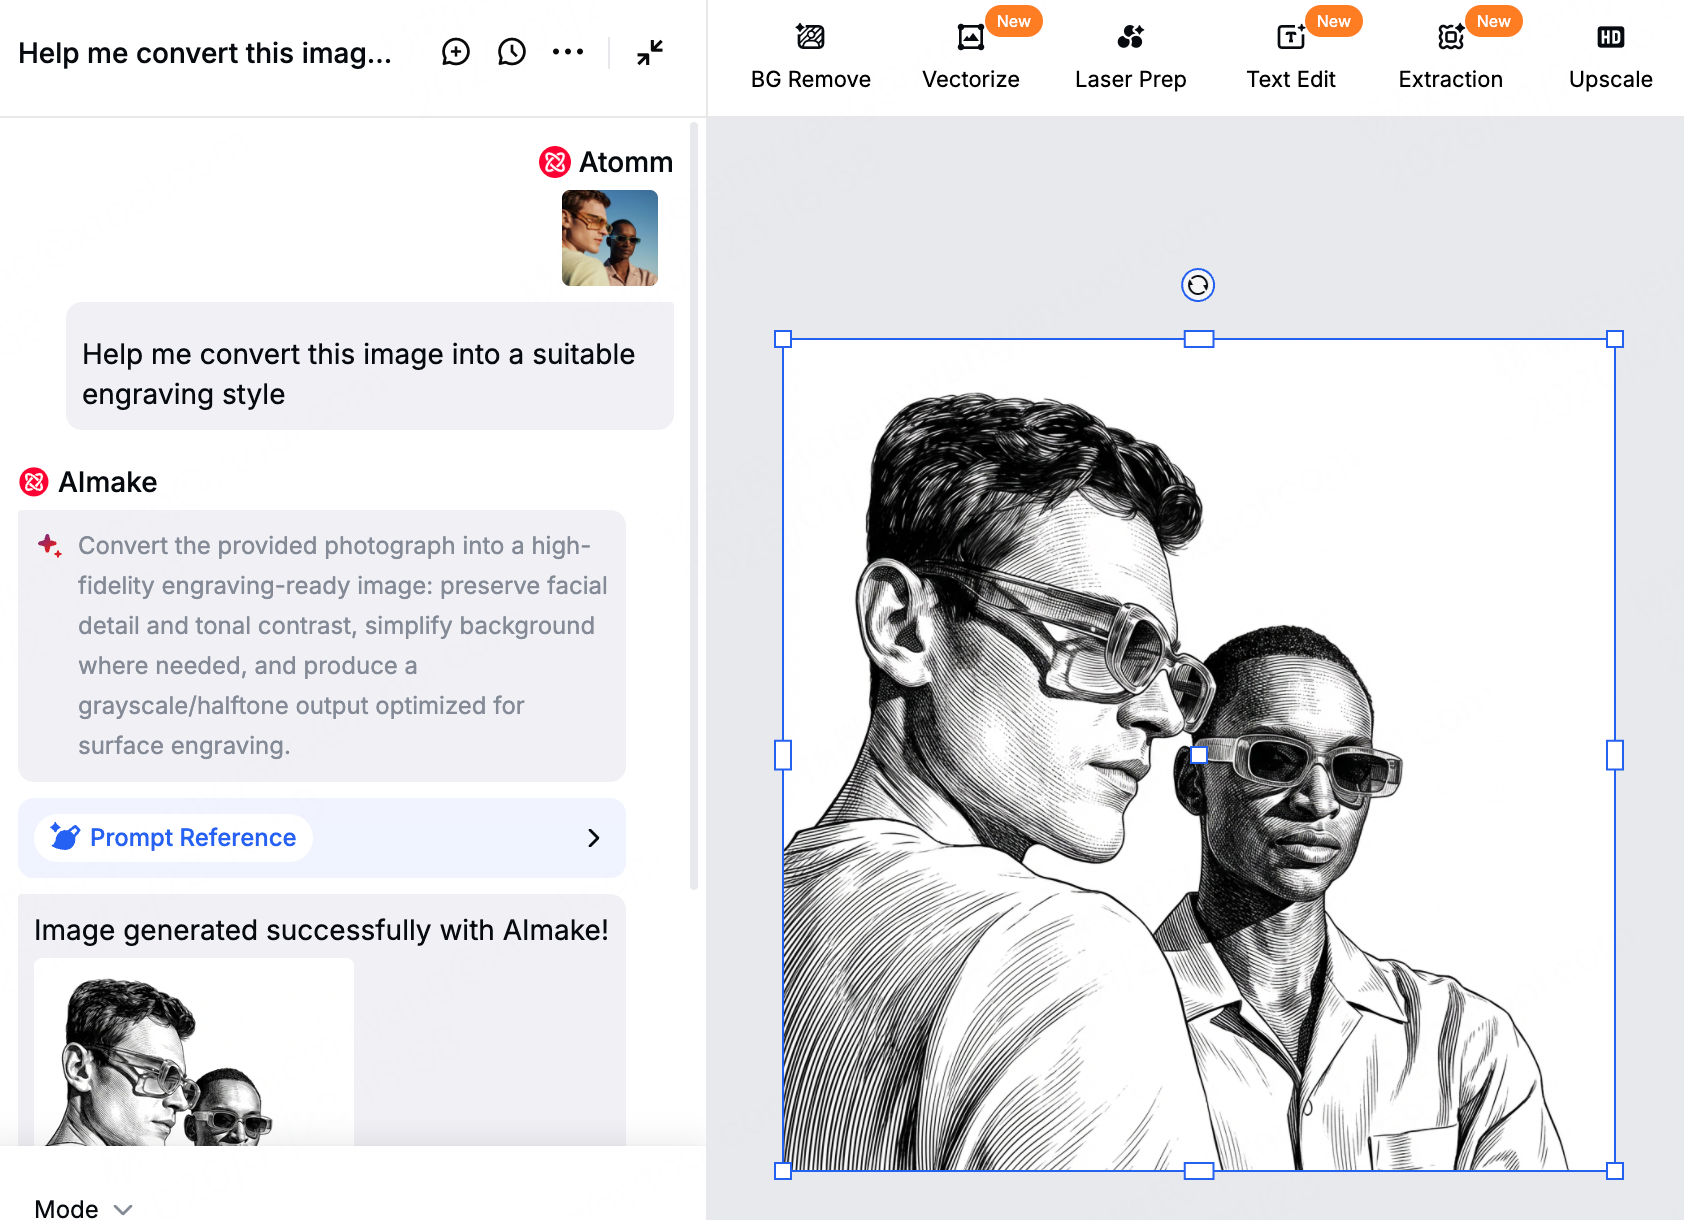Click the rotate handle above the image
Viewport: 1684px width, 1220px height.
click(1198, 285)
